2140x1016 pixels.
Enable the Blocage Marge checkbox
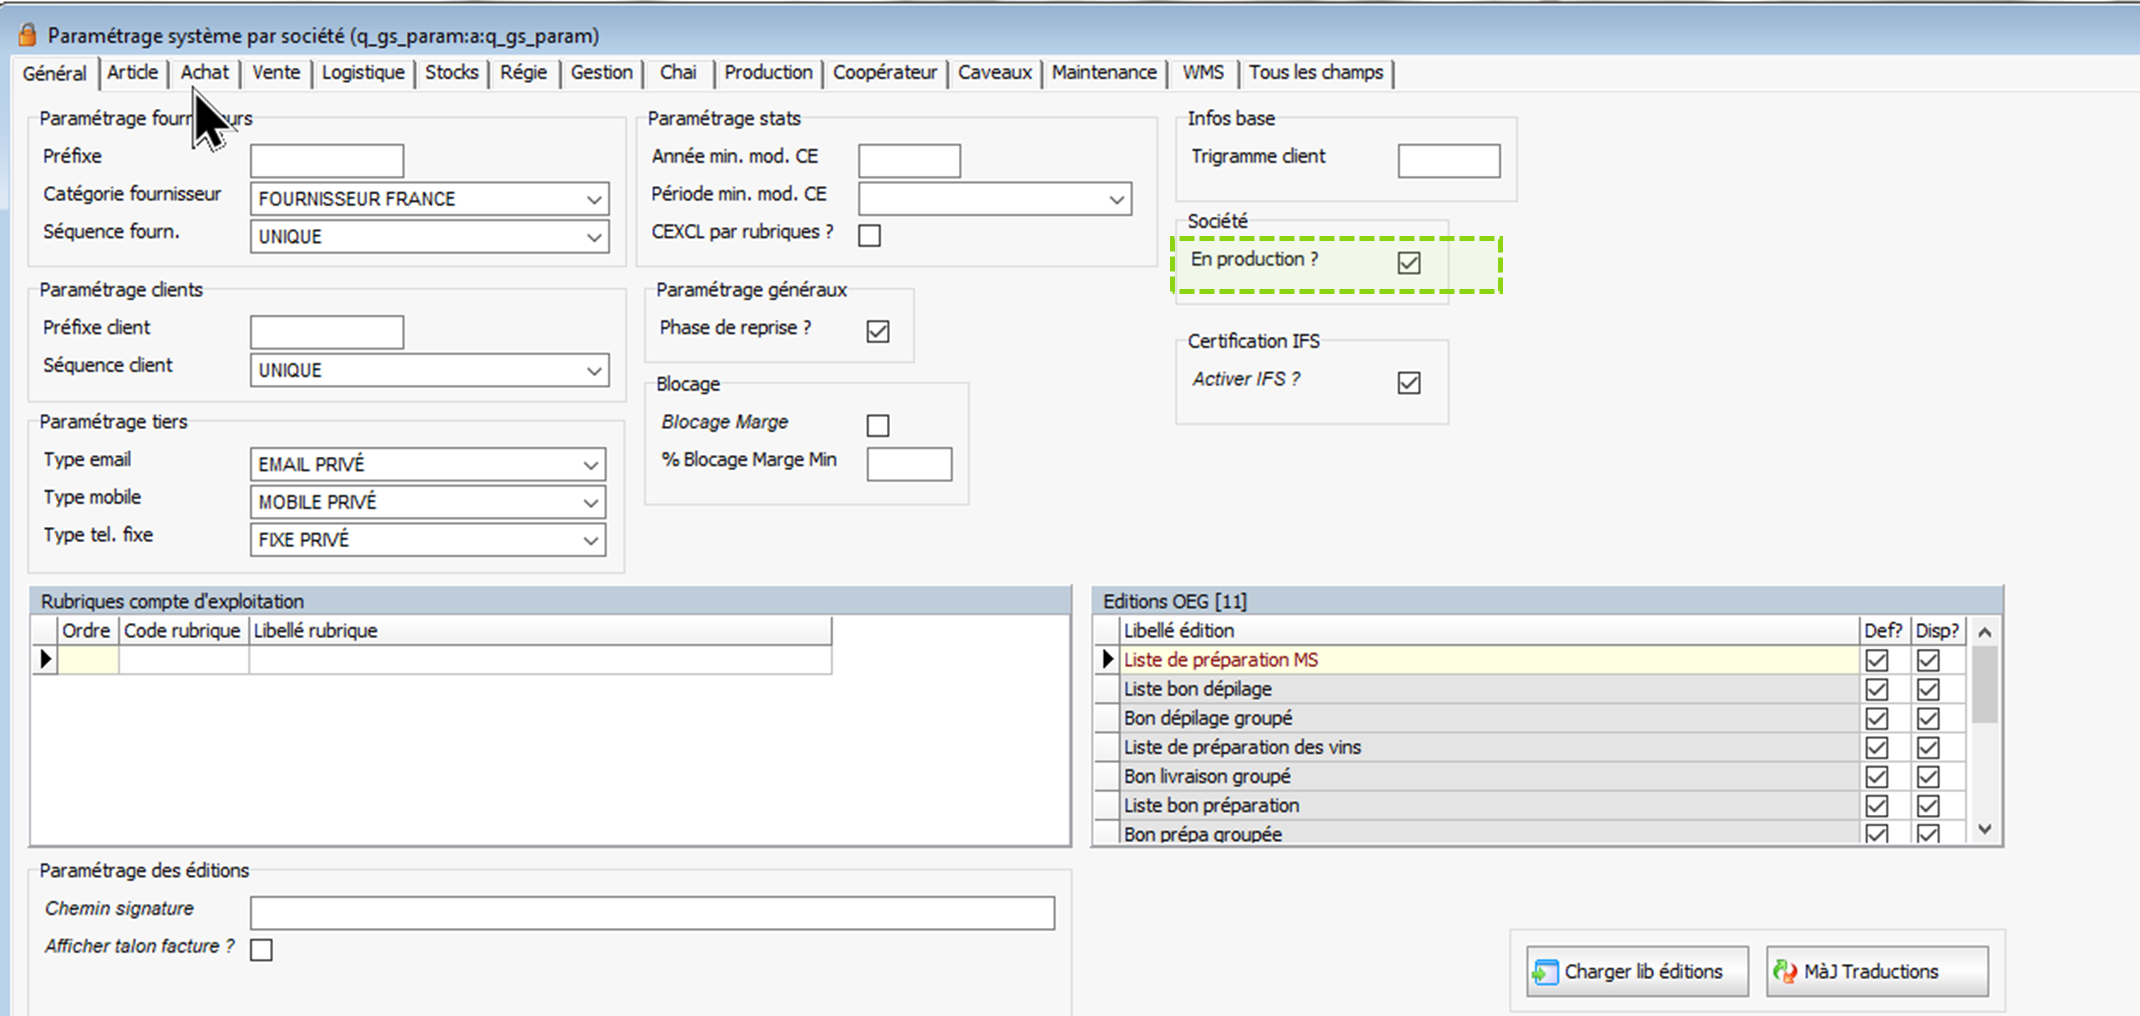pos(877,425)
